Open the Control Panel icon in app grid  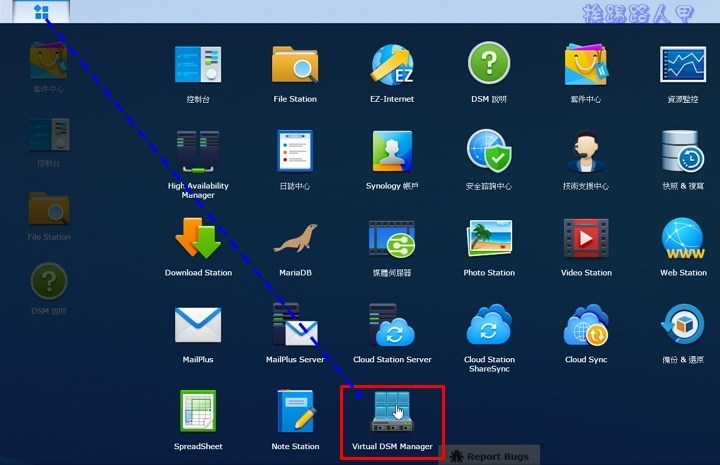click(198, 64)
